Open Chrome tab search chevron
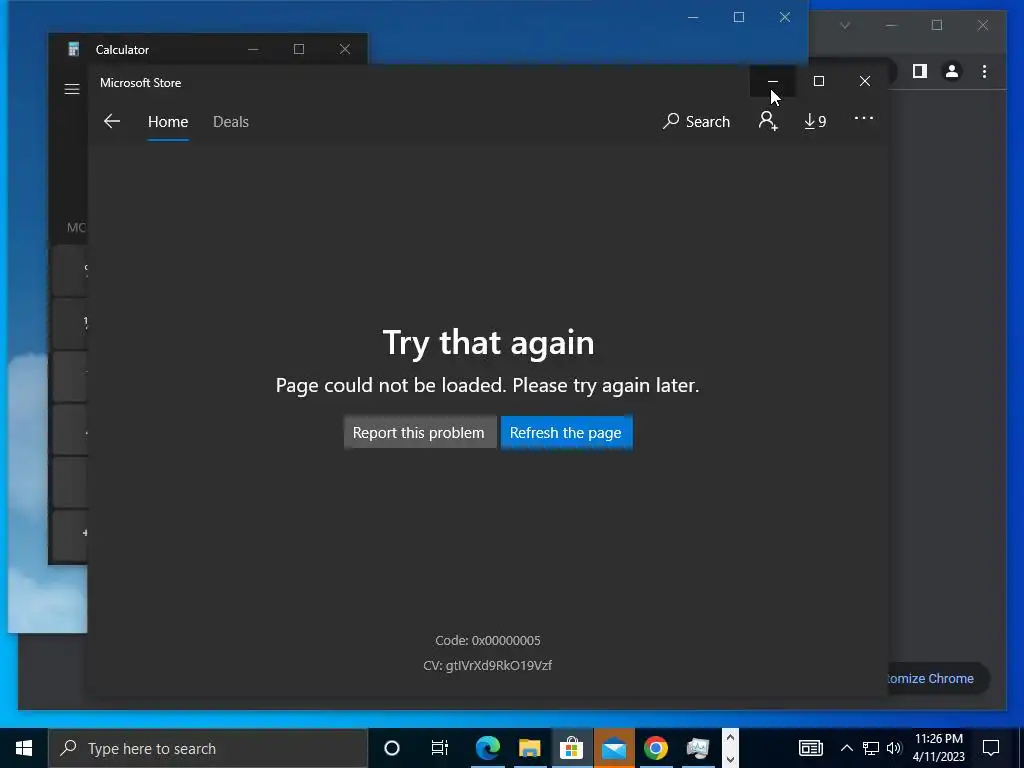Viewport: 1024px width, 768px height. 844,25
